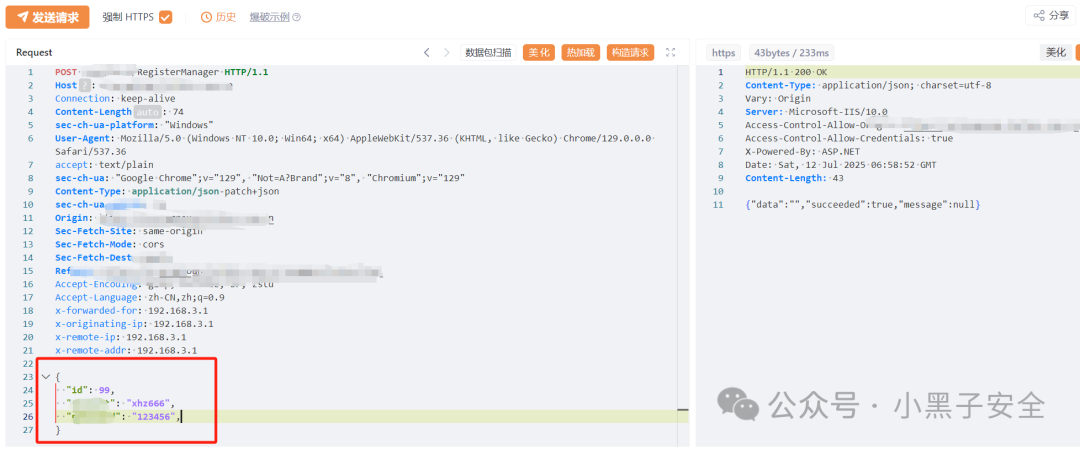Click the 数据包扫描 button

coord(488,52)
